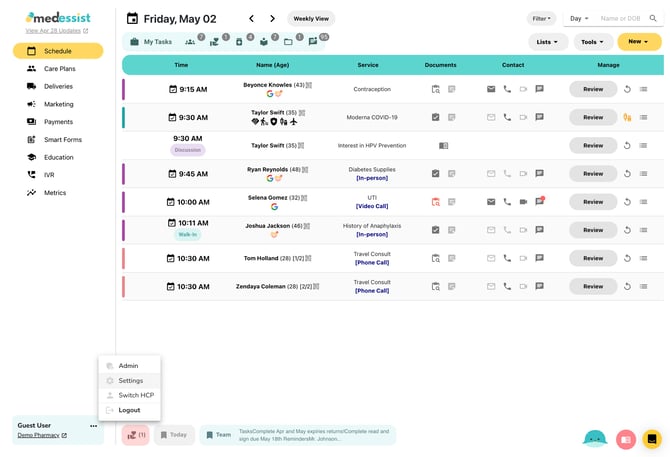
Task: Start video call in Selena Gomez row
Action: [523, 202]
